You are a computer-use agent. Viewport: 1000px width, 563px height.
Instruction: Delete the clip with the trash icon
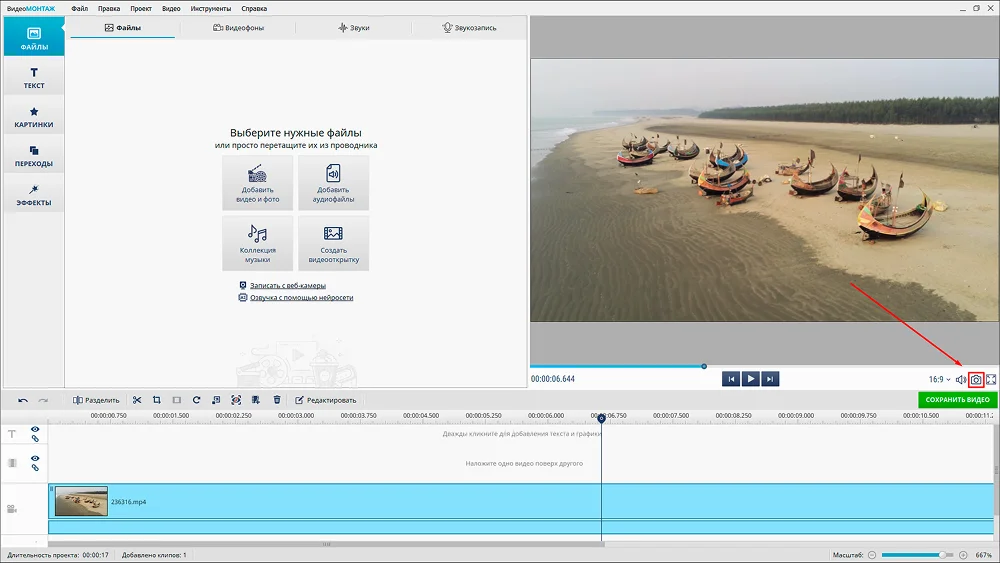[277, 400]
